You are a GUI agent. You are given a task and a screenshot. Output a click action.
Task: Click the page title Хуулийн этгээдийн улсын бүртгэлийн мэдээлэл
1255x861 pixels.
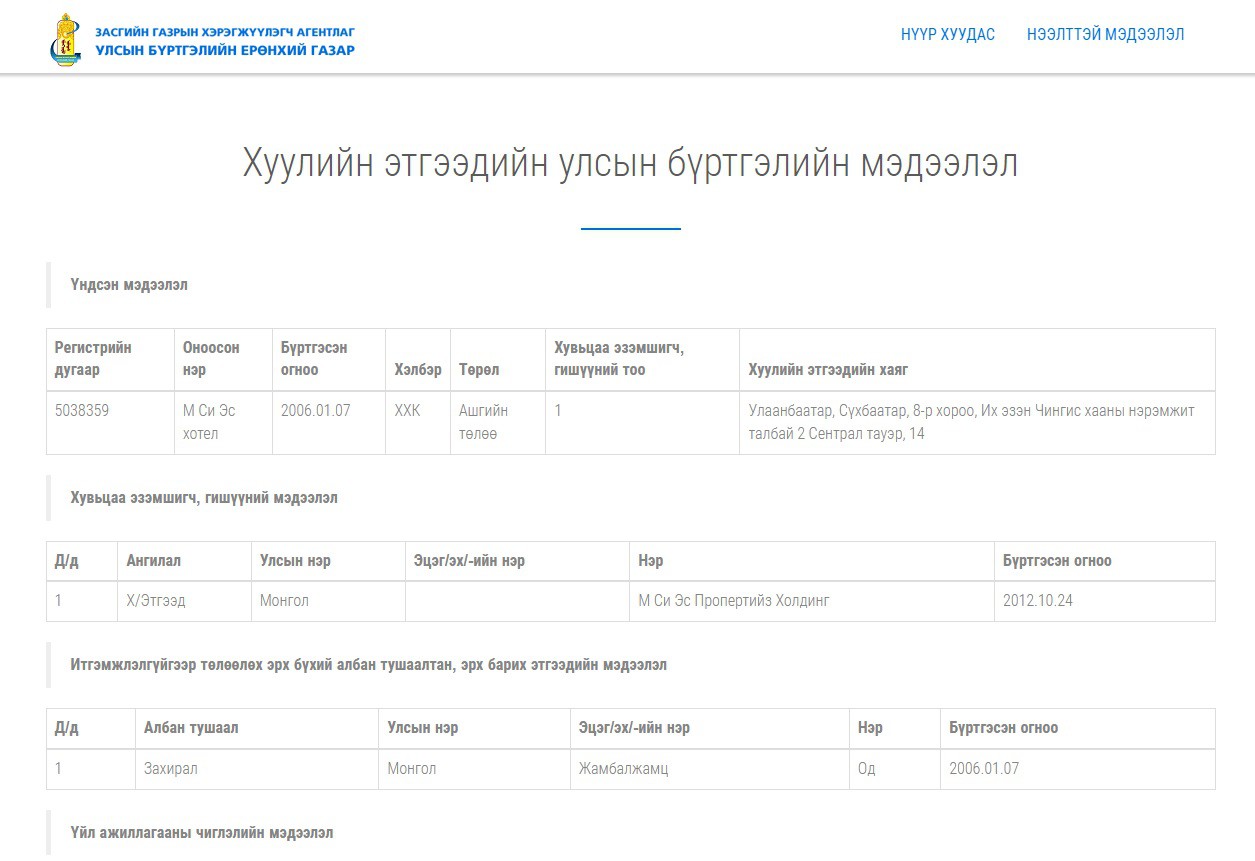click(630, 163)
